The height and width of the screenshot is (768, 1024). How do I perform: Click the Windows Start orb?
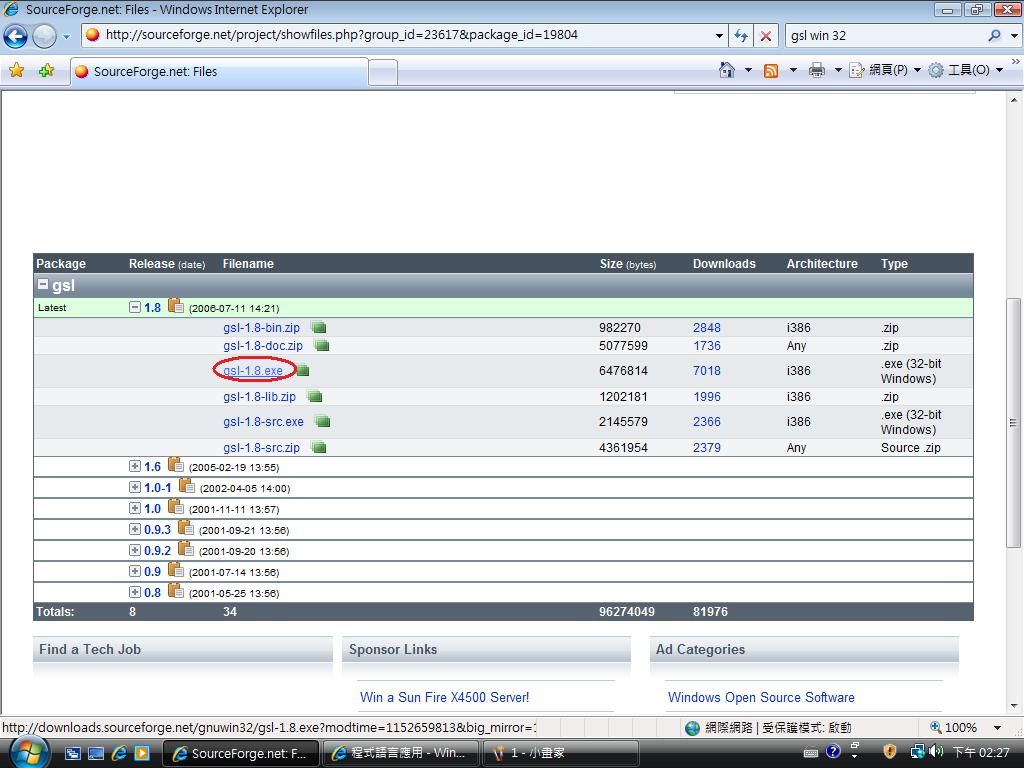pos(27,752)
